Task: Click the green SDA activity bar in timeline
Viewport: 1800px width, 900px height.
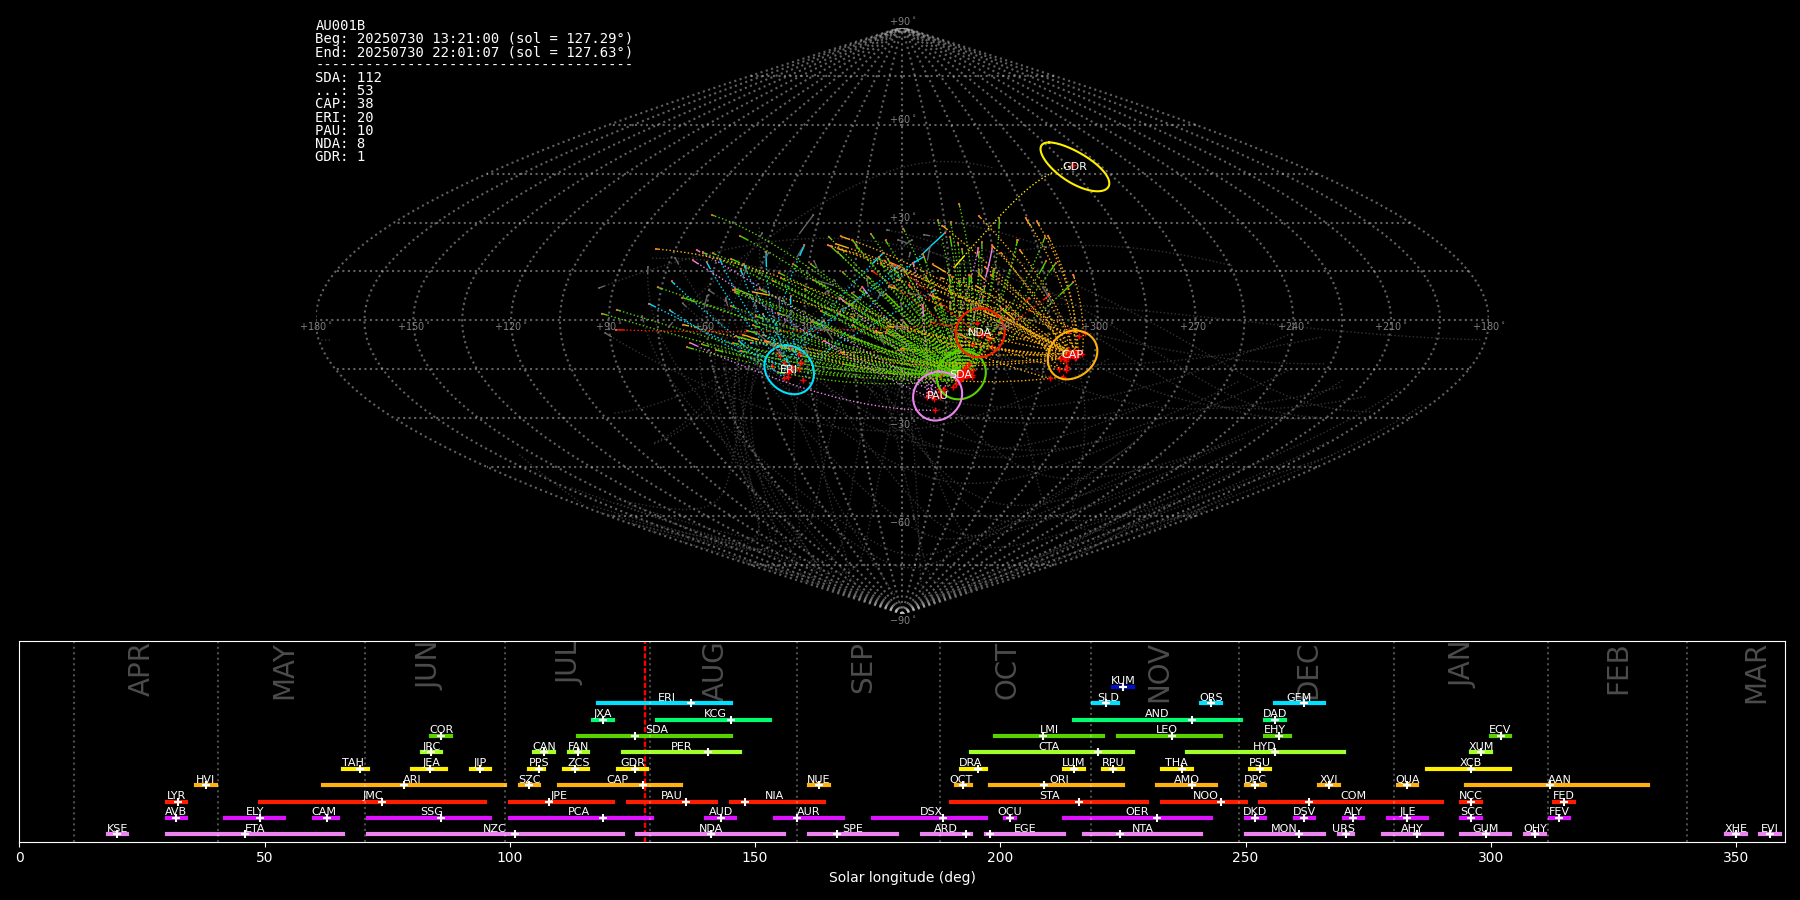Action: (654, 736)
